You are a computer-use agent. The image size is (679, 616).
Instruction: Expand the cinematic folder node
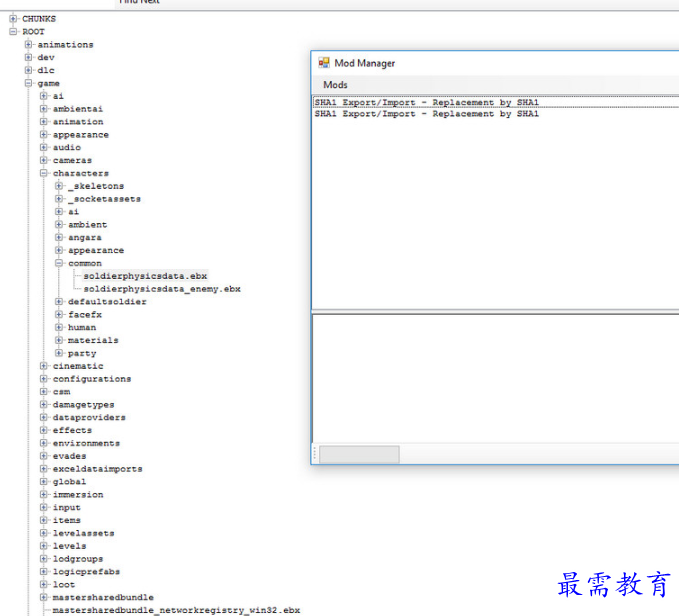click(43, 366)
